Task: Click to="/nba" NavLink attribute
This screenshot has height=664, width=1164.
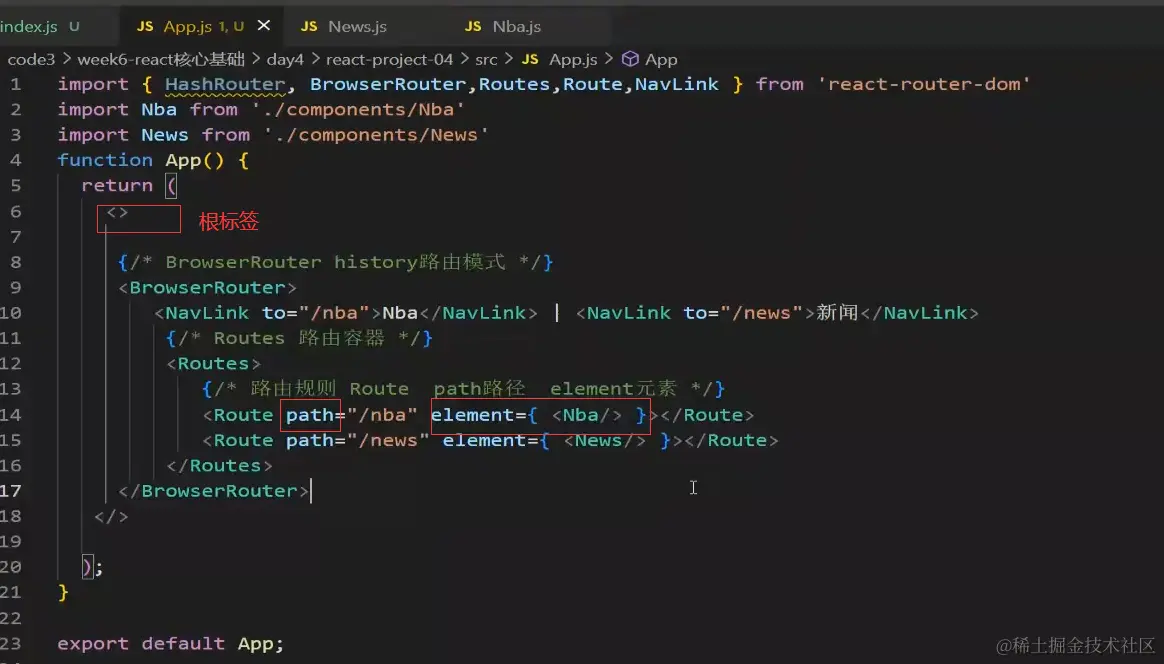Action: coord(315,313)
